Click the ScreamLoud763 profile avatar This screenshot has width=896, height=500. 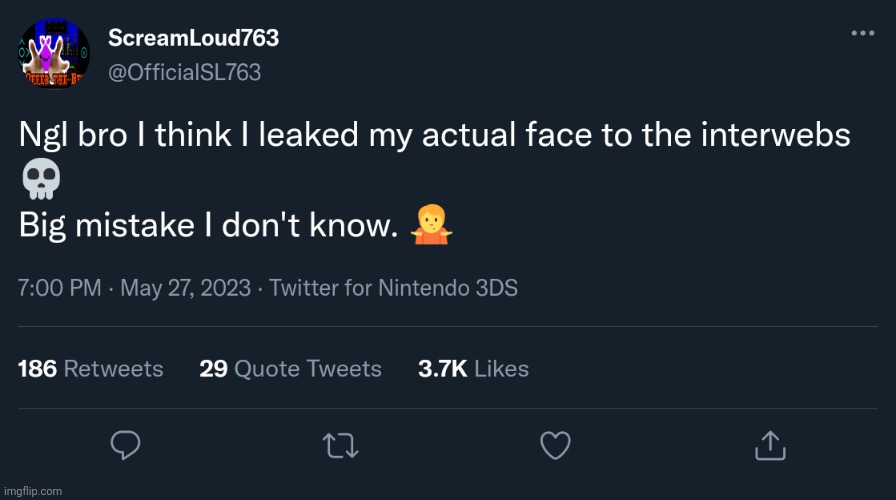pos(54,53)
